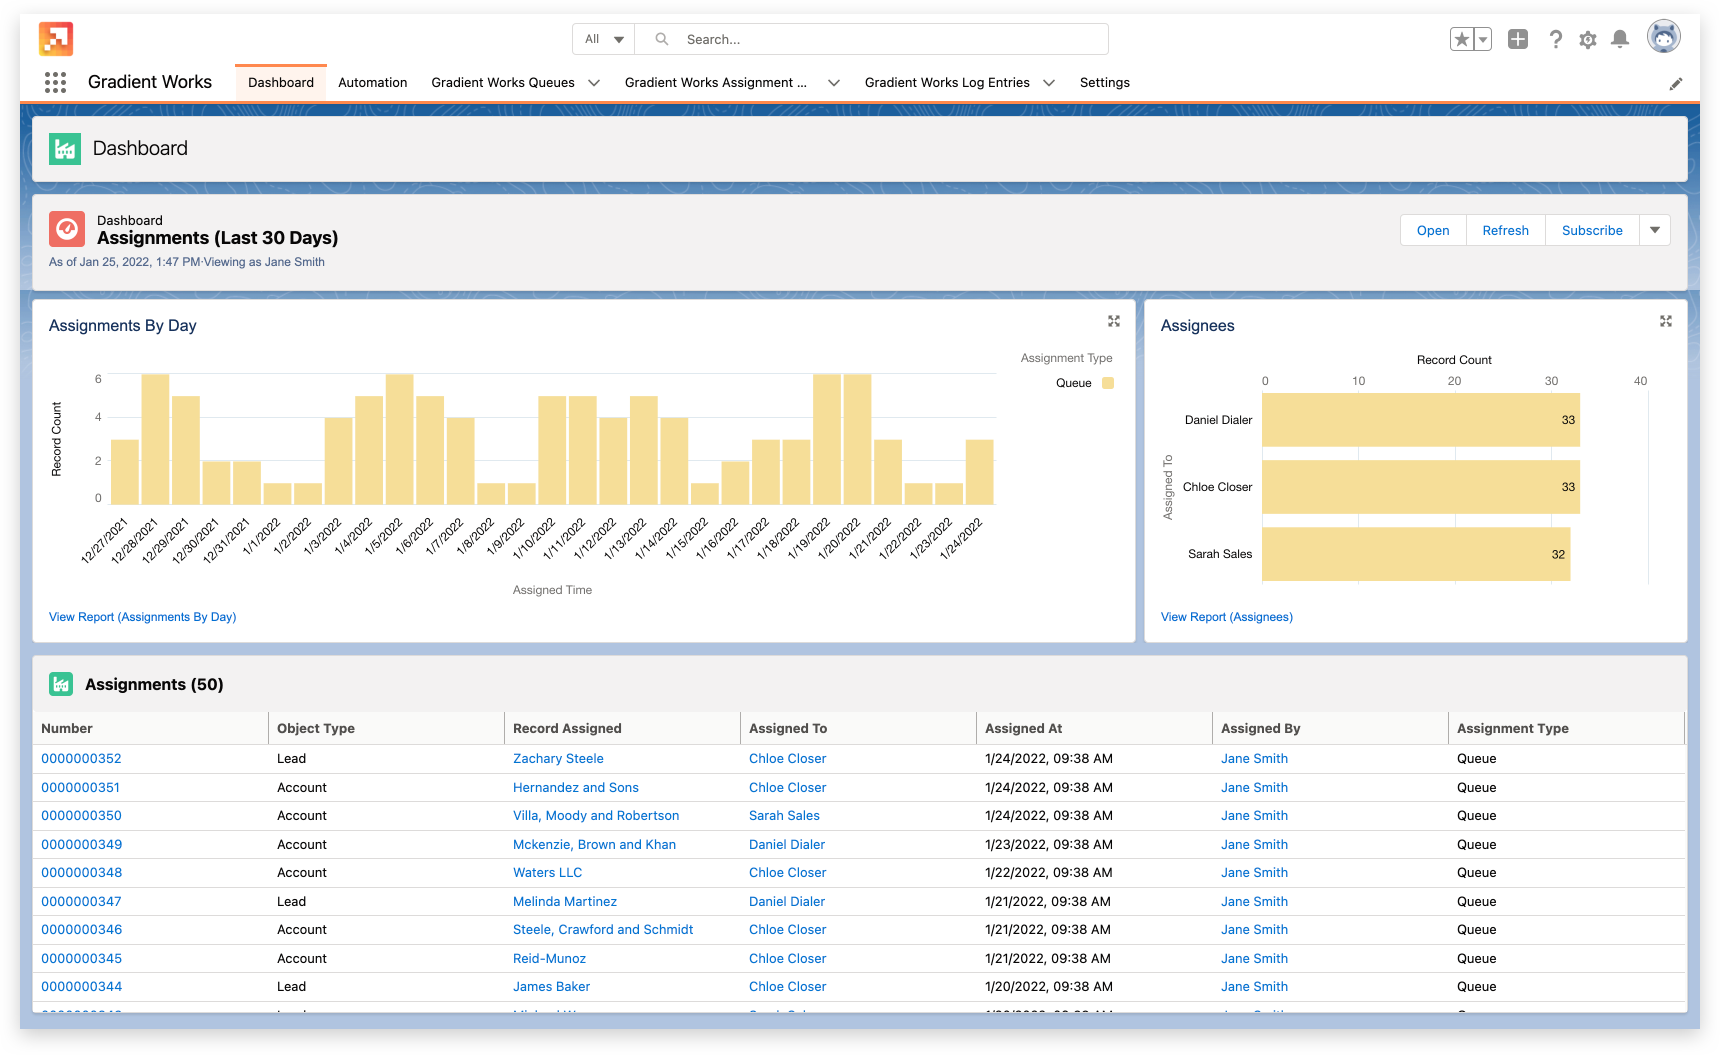Open the Setup gear icon
Screen dimensions: 1720x1055
[1588, 40]
